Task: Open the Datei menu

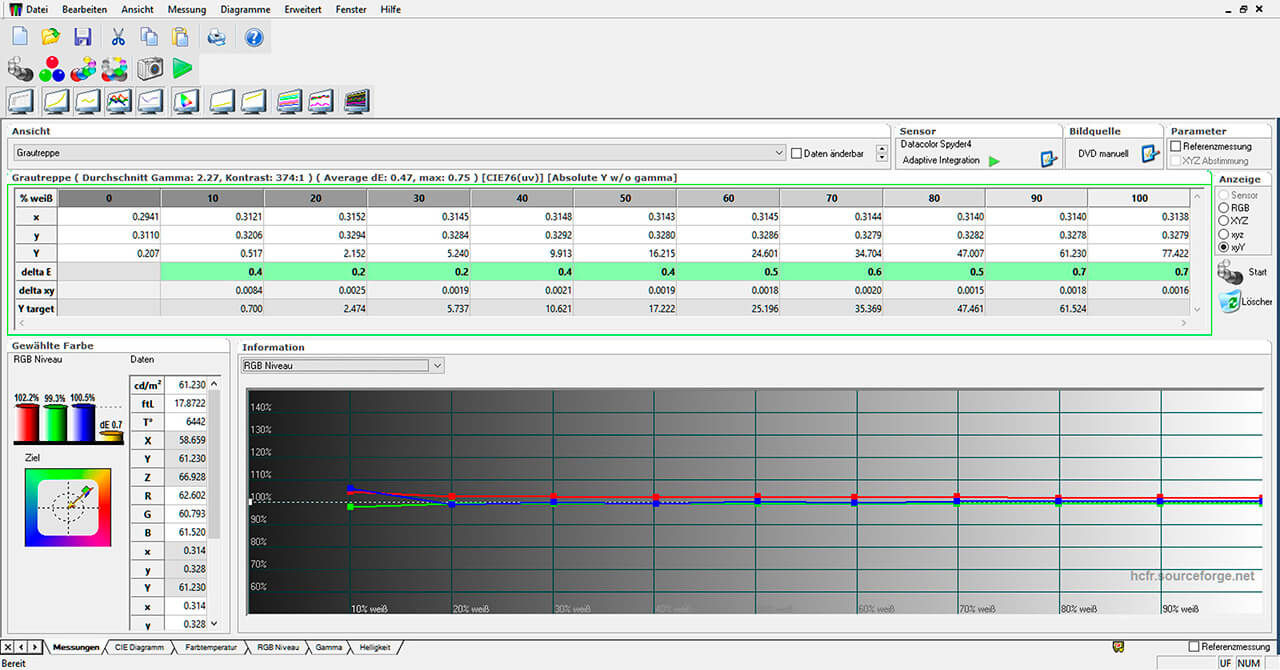Action: 37,9
